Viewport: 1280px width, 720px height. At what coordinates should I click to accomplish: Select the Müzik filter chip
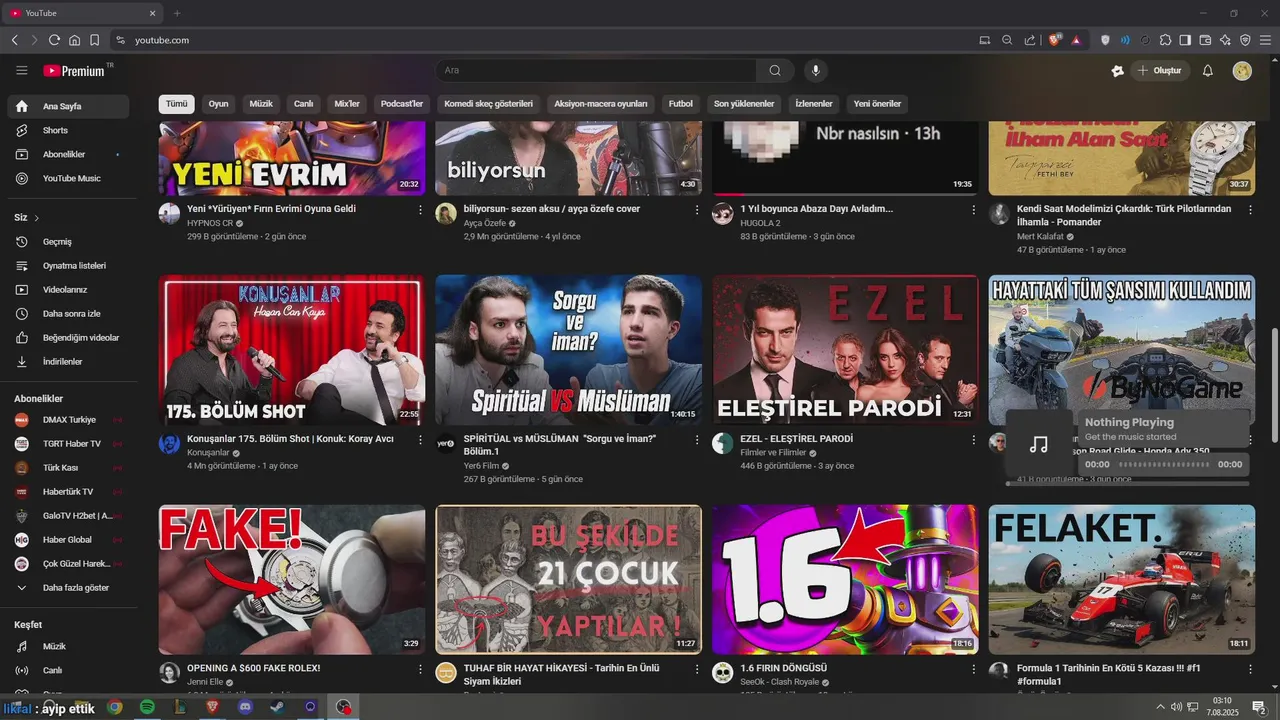[x=261, y=104]
